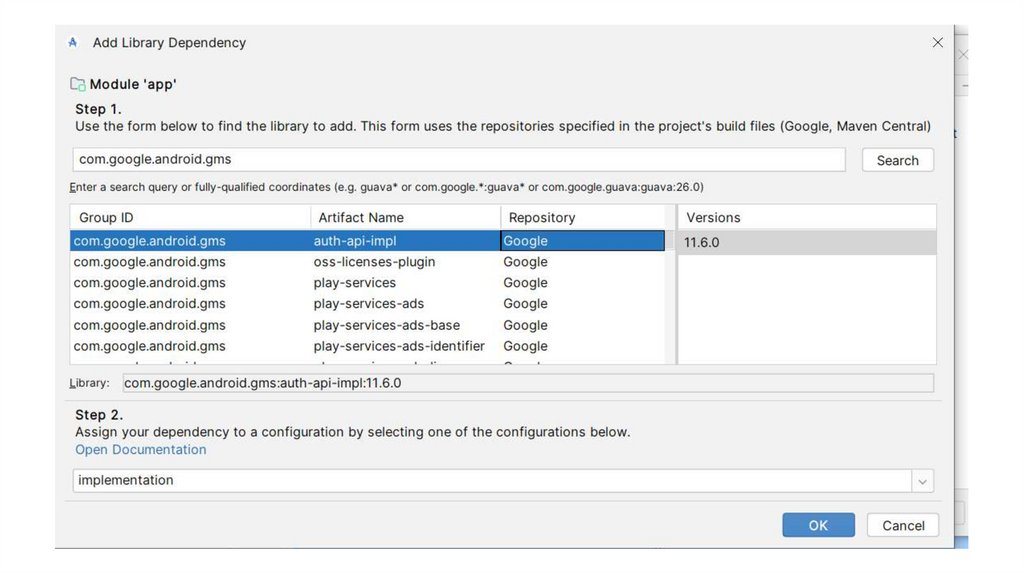
Task: Click the Library coordinates field
Action: [528, 383]
